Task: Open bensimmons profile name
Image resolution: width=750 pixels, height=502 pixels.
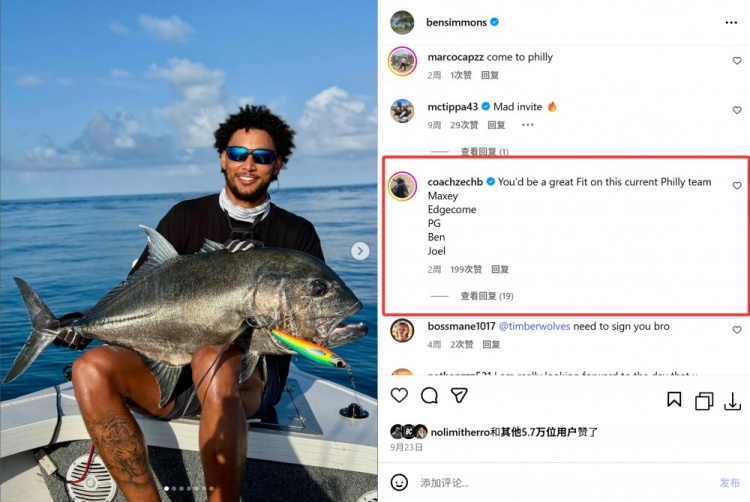Action: click(456, 22)
